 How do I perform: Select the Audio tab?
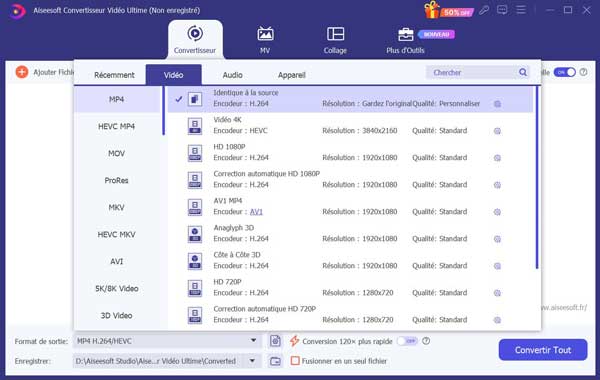pos(232,75)
